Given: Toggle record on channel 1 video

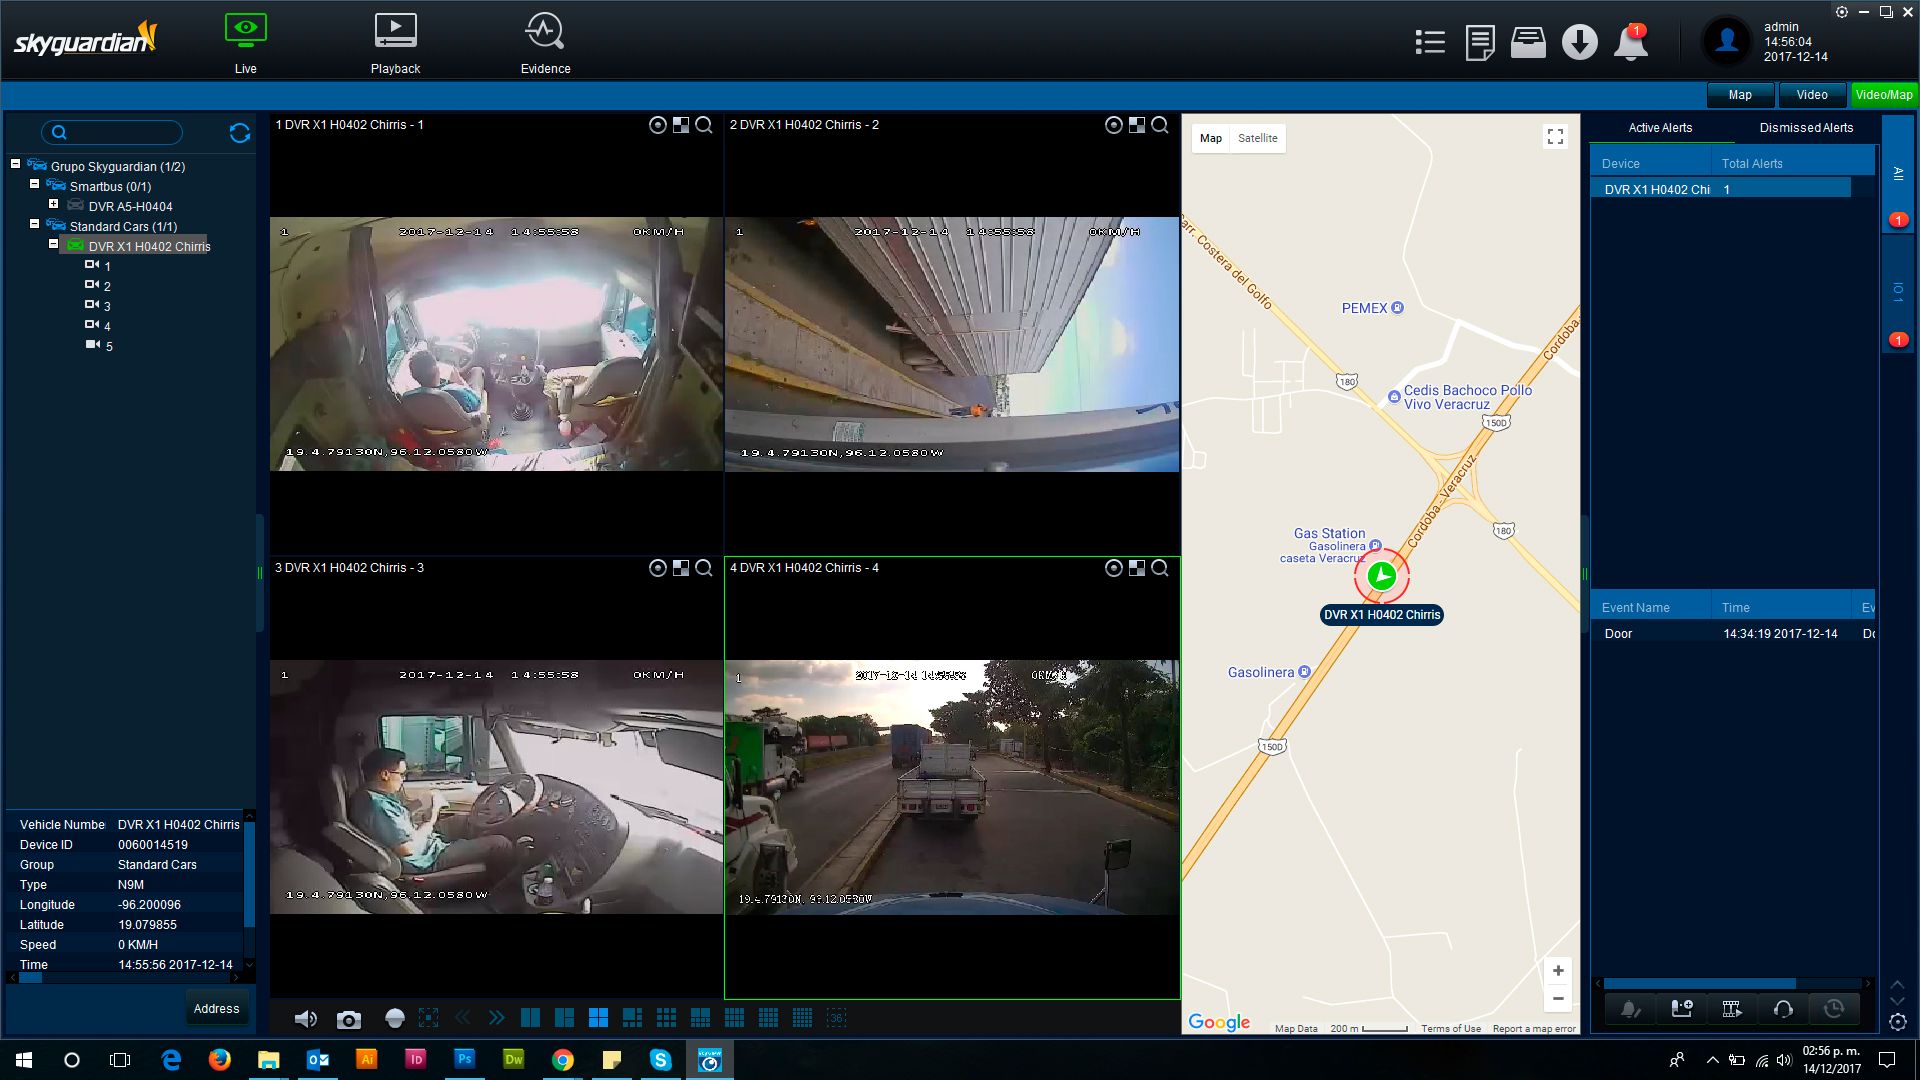Looking at the screenshot, I should coord(657,125).
